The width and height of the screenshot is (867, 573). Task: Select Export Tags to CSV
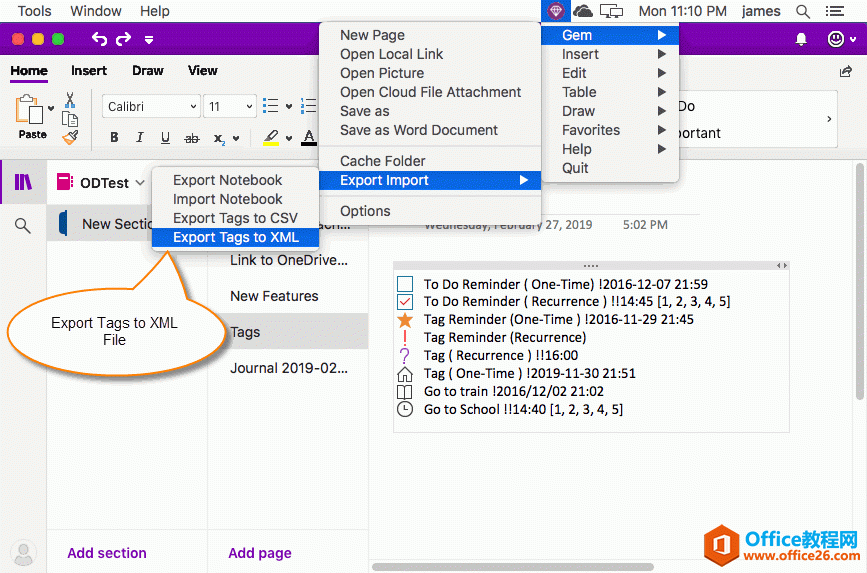tap(235, 218)
